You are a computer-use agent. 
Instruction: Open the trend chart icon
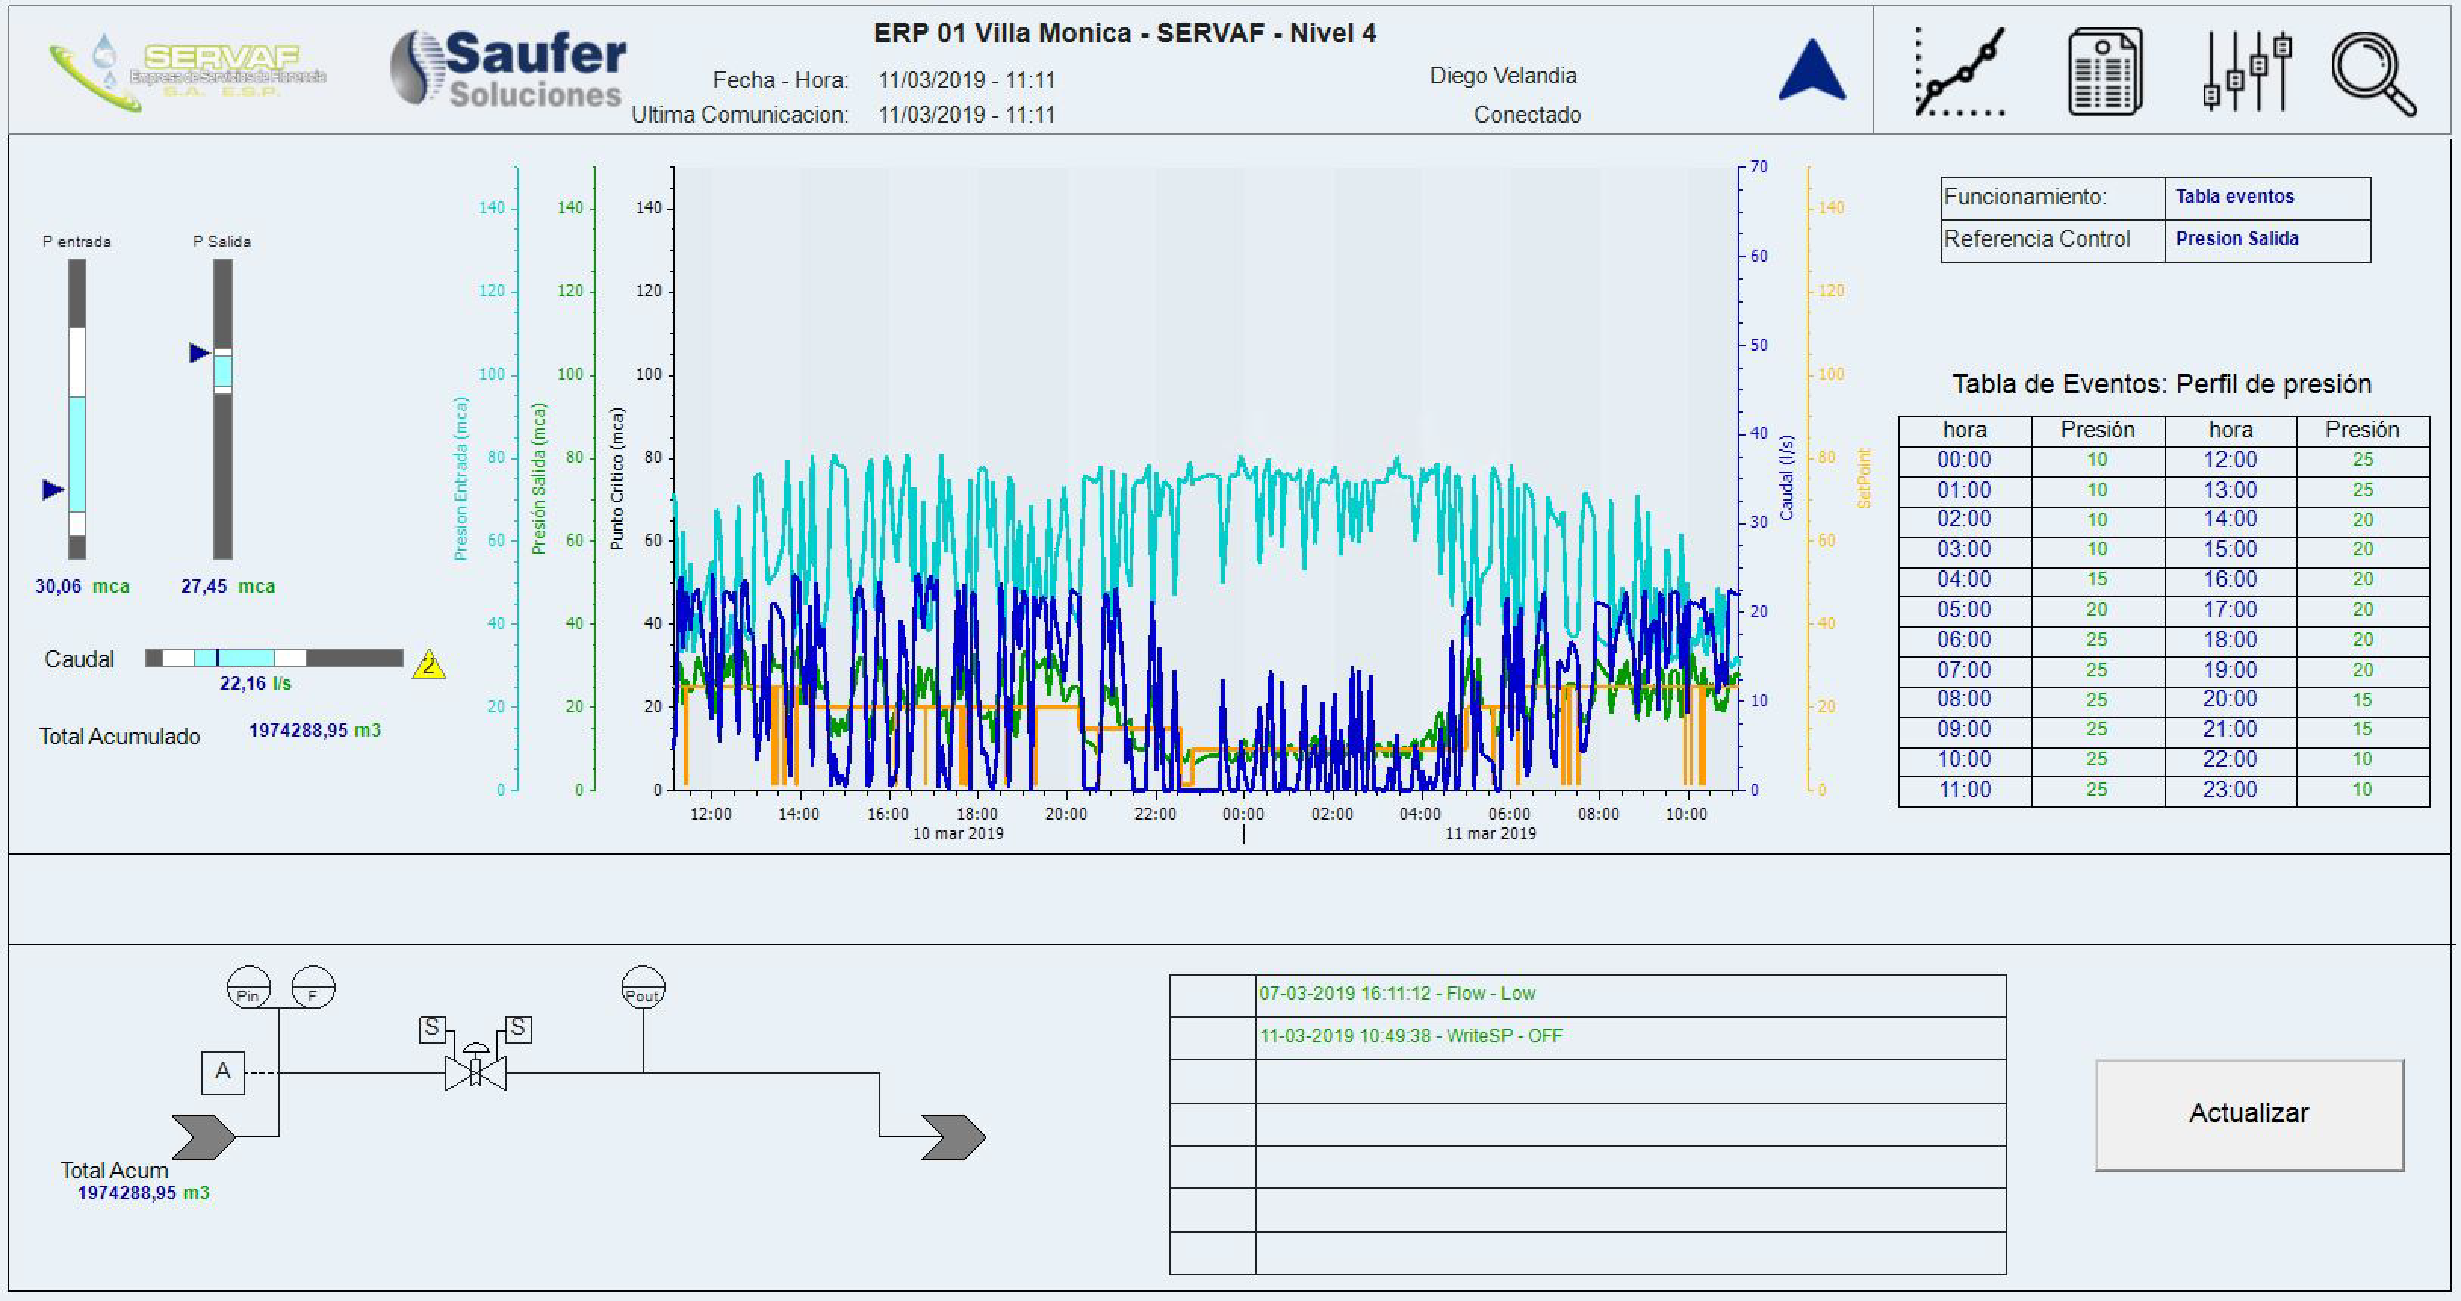click(x=1958, y=72)
